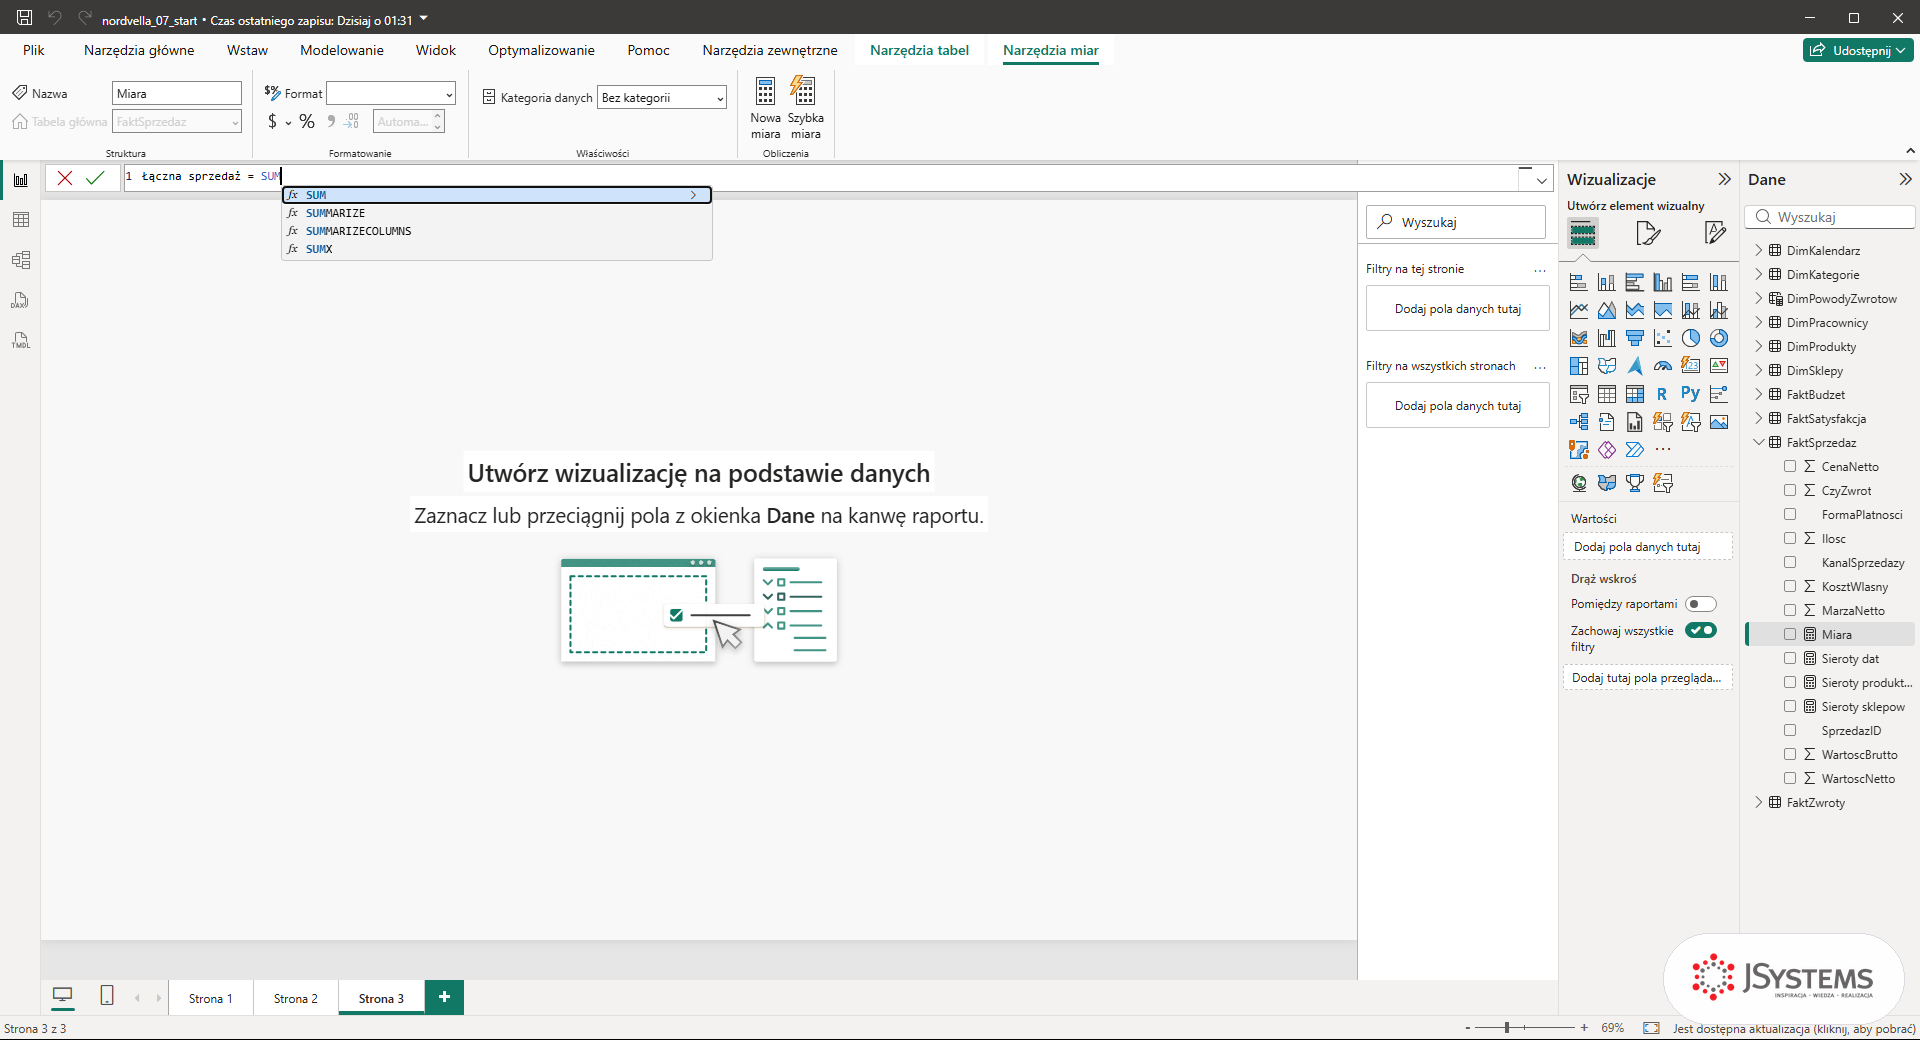
Task: Expand the FaktZwroty table
Action: tap(1759, 803)
